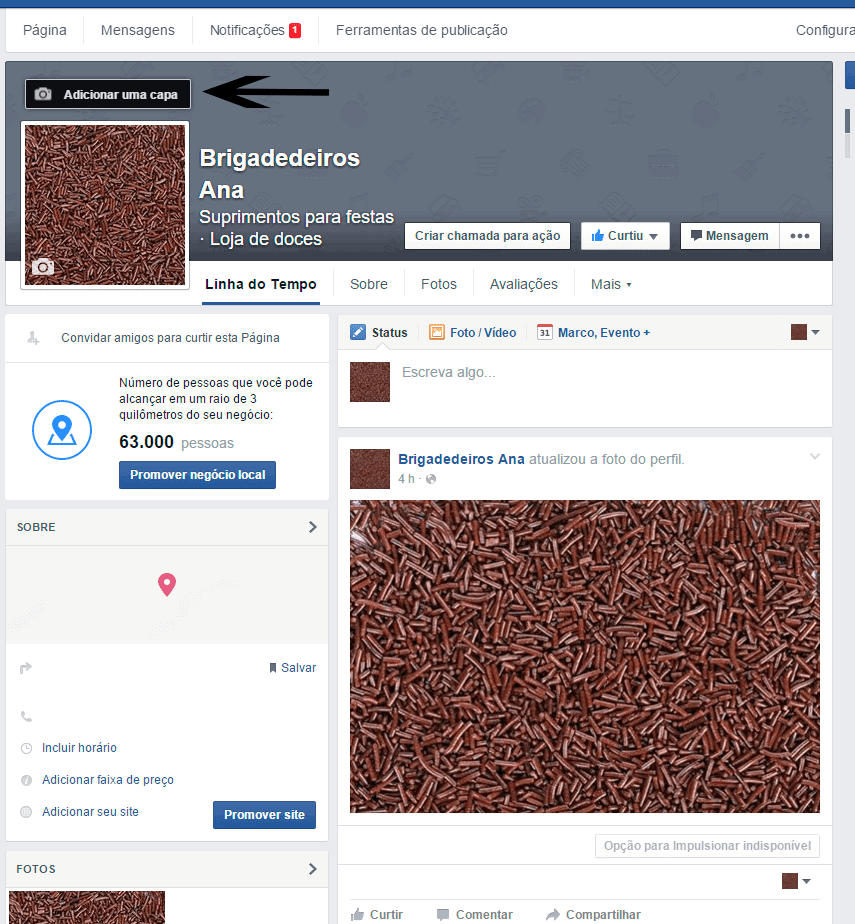Click the Escreva algo text field
The image size is (855, 924).
click(600, 373)
